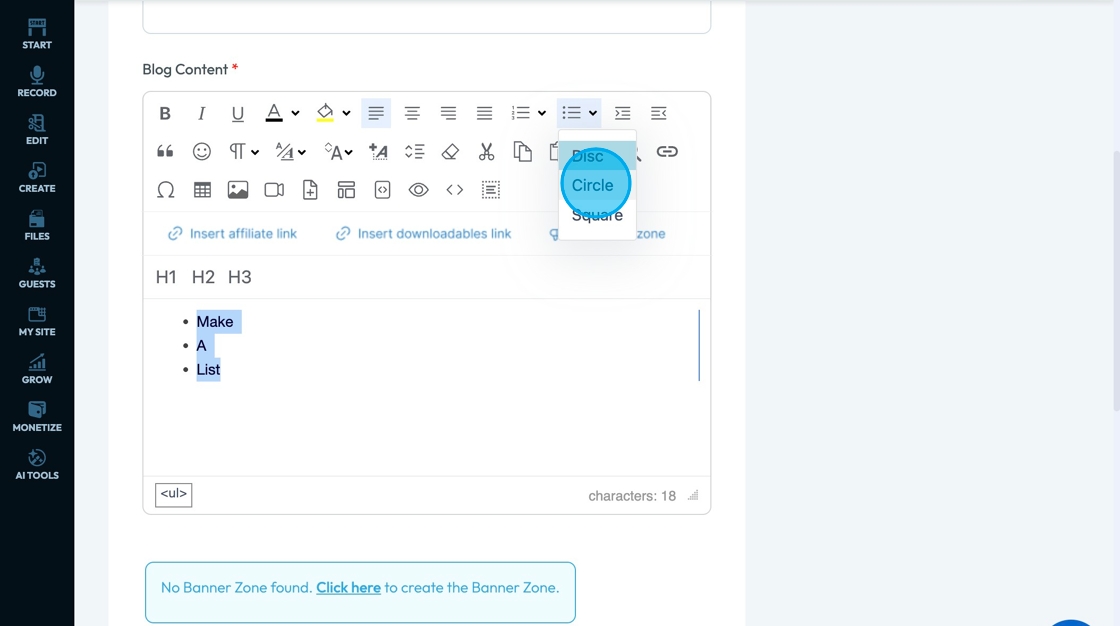The width and height of the screenshot is (1120, 626).
Task: Insert a template layout
Action: tap(346, 190)
